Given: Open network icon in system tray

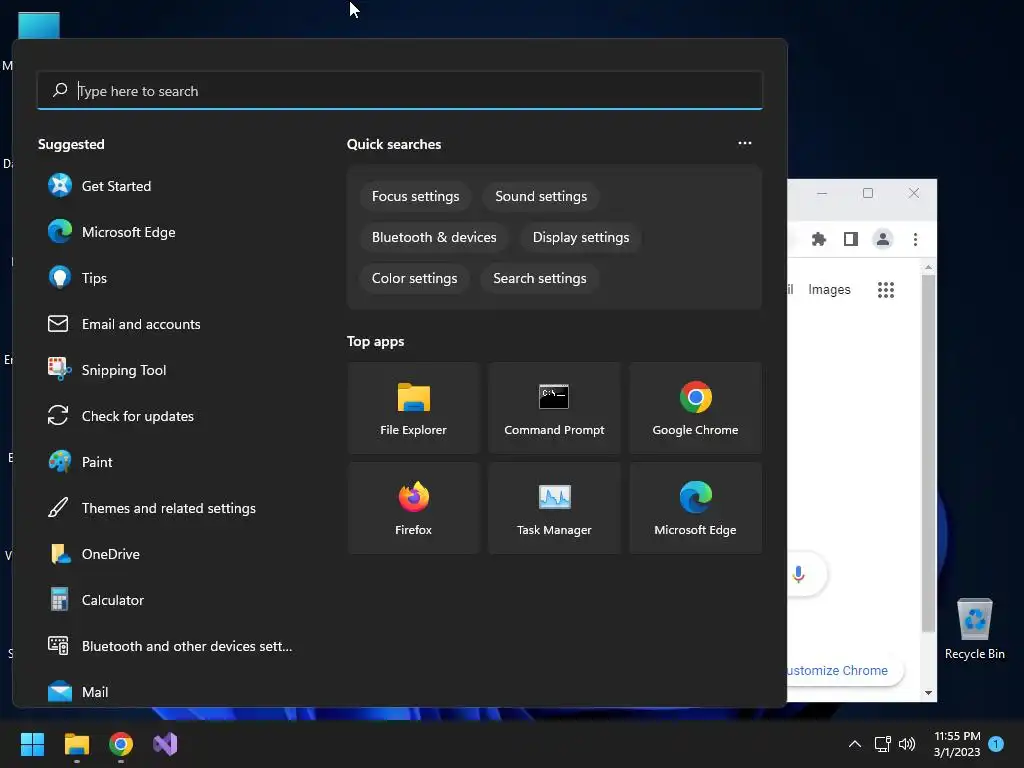Looking at the screenshot, I should point(882,744).
